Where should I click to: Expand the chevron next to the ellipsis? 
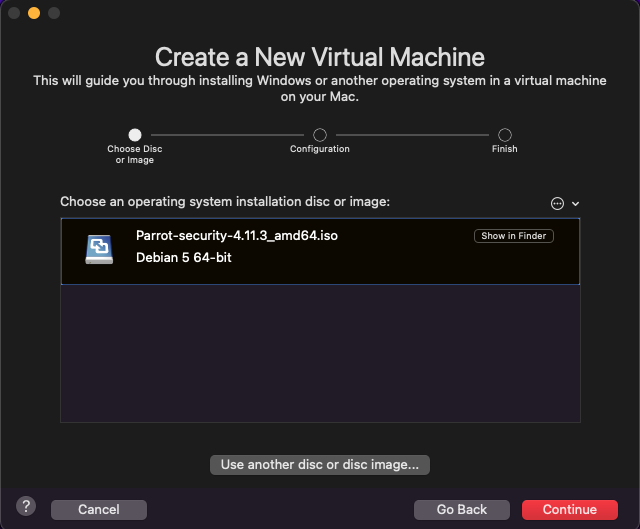click(x=575, y=203)
